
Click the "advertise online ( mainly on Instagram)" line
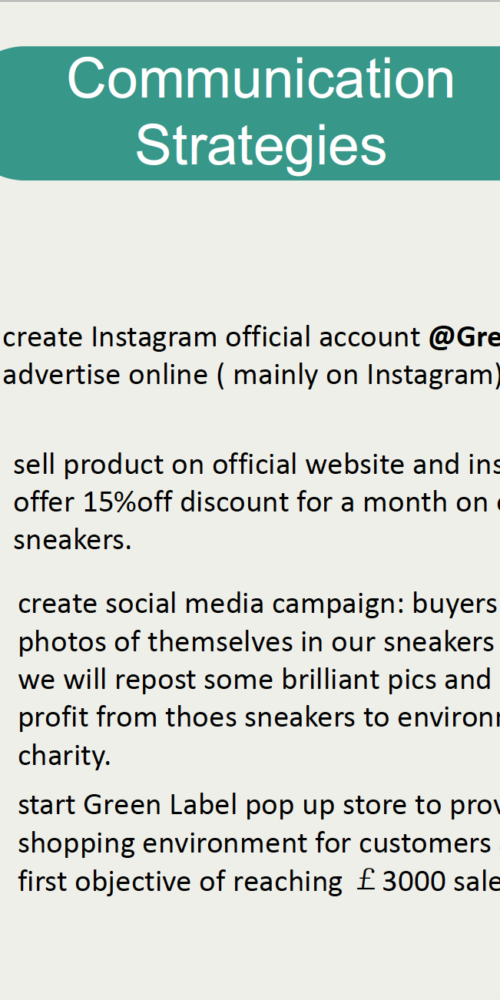(251, 375)
